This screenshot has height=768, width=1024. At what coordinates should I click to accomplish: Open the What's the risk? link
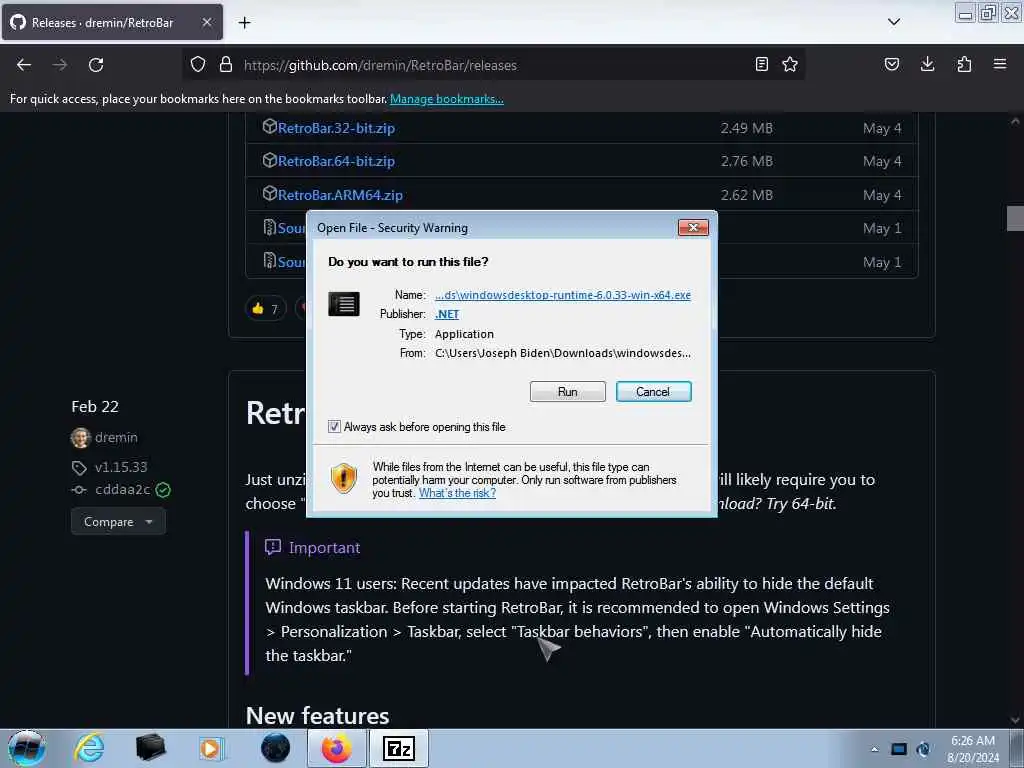457,493
